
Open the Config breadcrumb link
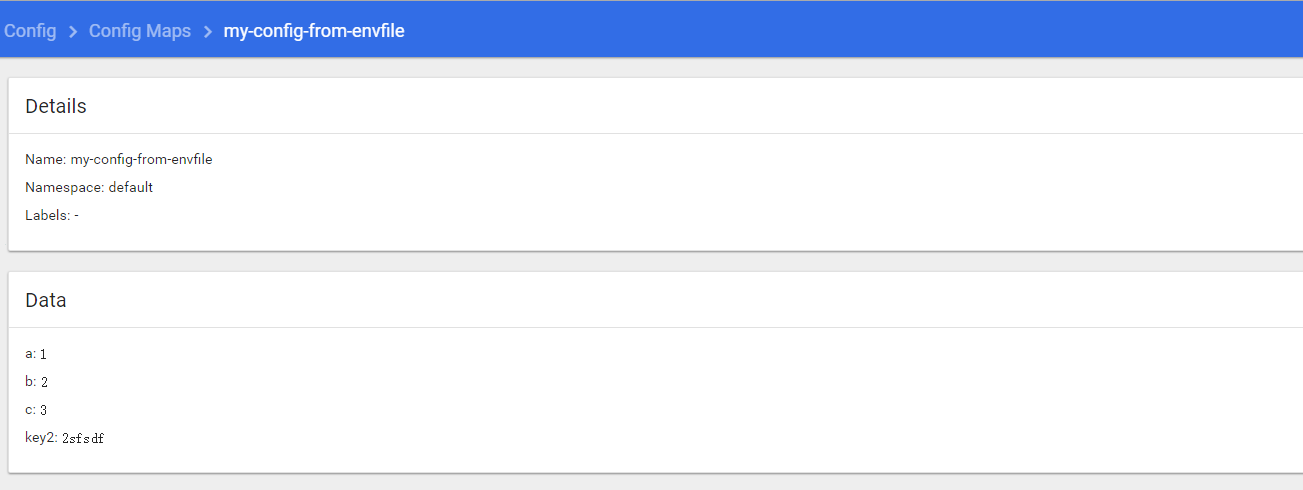pyautogui.click(x=30, y=31)
